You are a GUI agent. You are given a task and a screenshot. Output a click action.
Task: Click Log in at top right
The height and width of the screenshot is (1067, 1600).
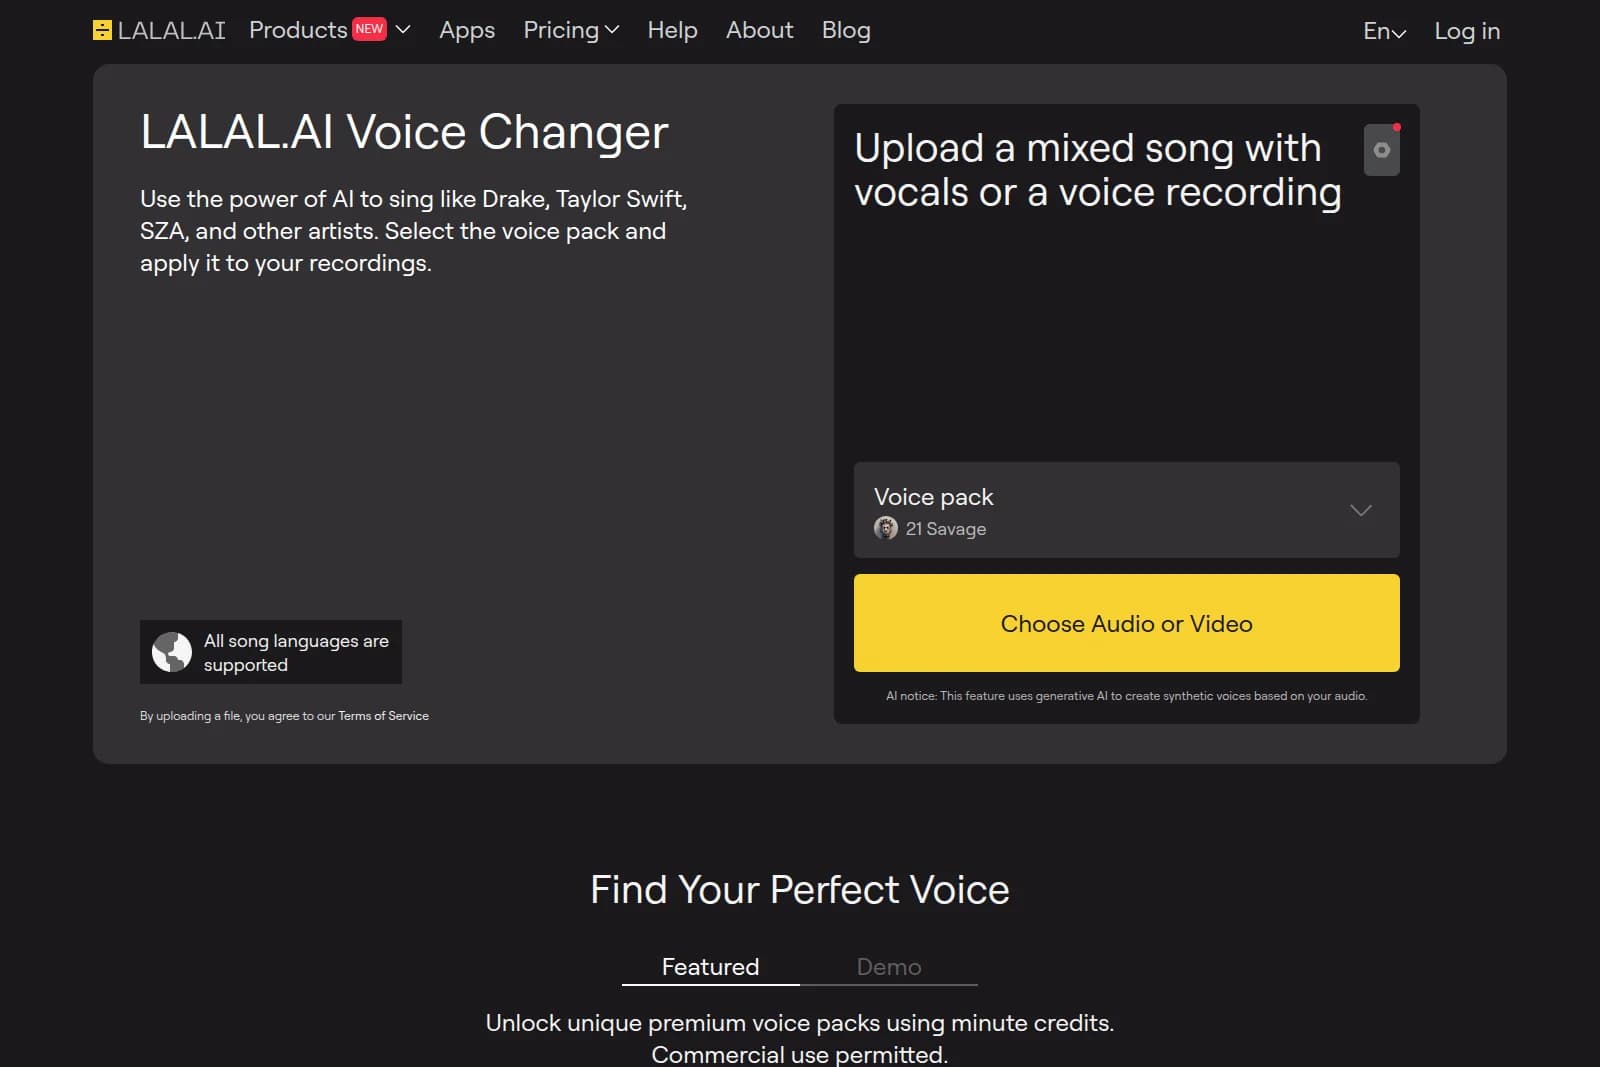pyautogui.click(x=1466, y=31)
